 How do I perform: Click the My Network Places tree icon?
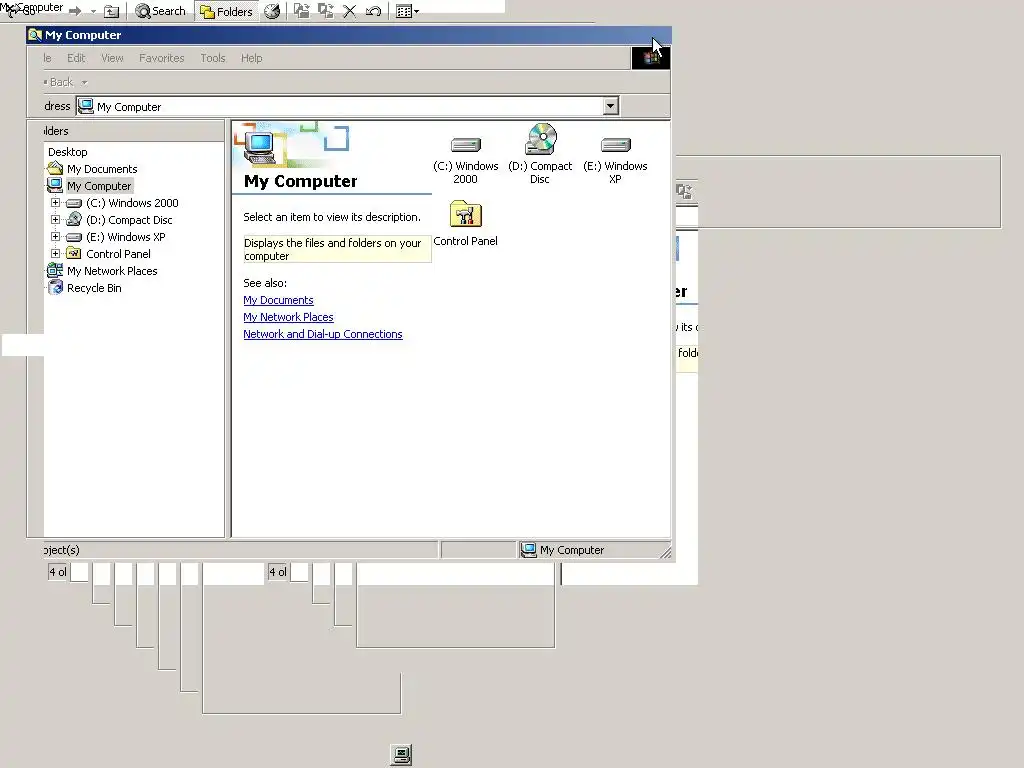coord(55,270)
